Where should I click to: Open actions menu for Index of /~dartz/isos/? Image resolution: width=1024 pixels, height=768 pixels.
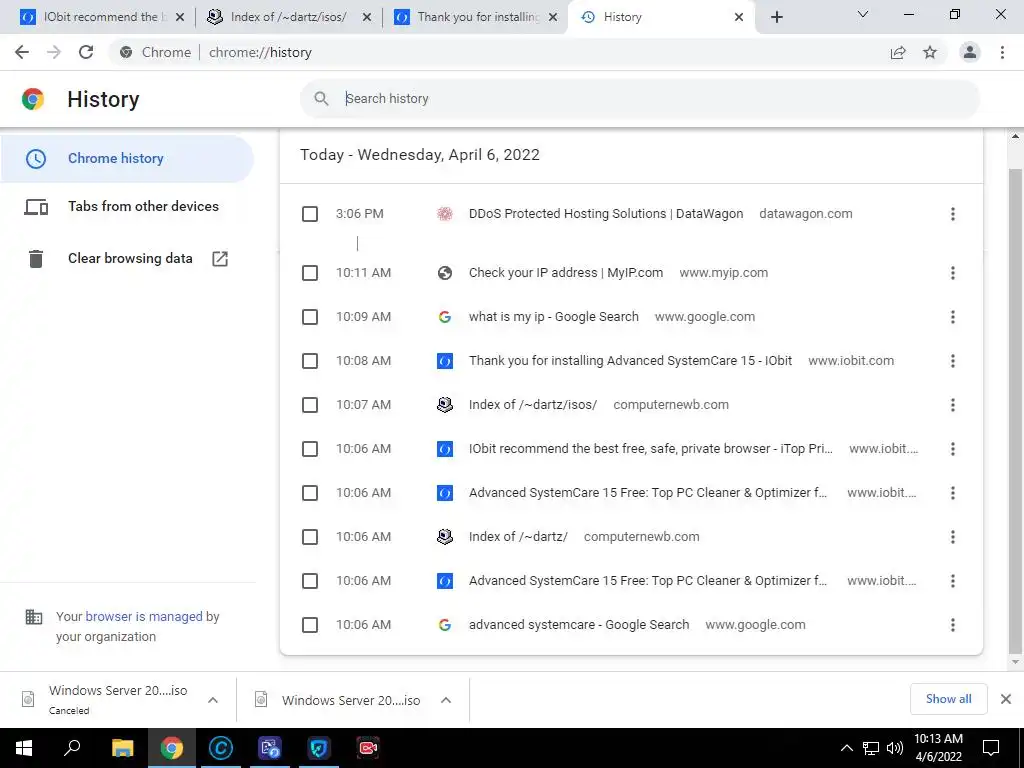tap(953, 406)
